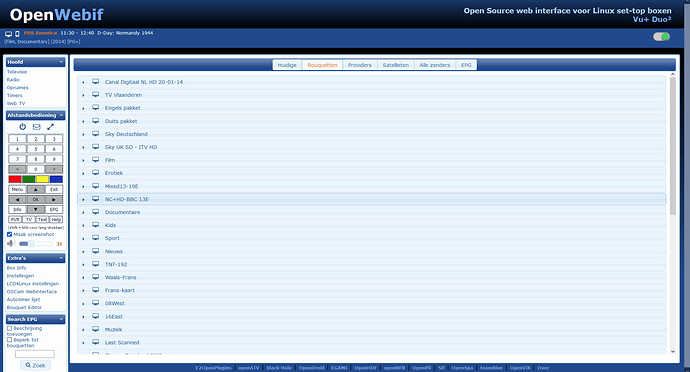Collapse the Hoofd sidebar section
Image resolution: width=690 pixels, height=372 pixels.
61,62
